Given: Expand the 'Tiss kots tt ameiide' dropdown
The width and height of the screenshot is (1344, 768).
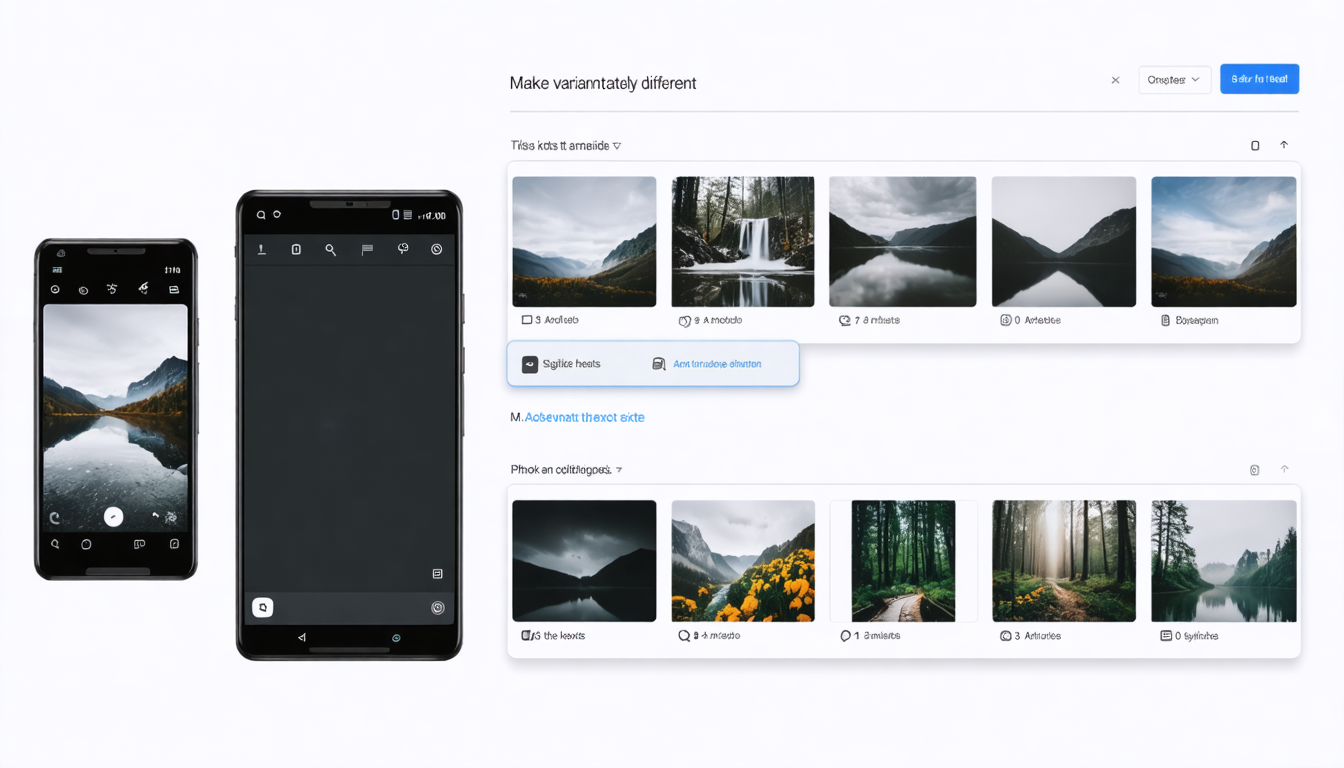Looking at the screenshot, I should click(x=617, y=145).
